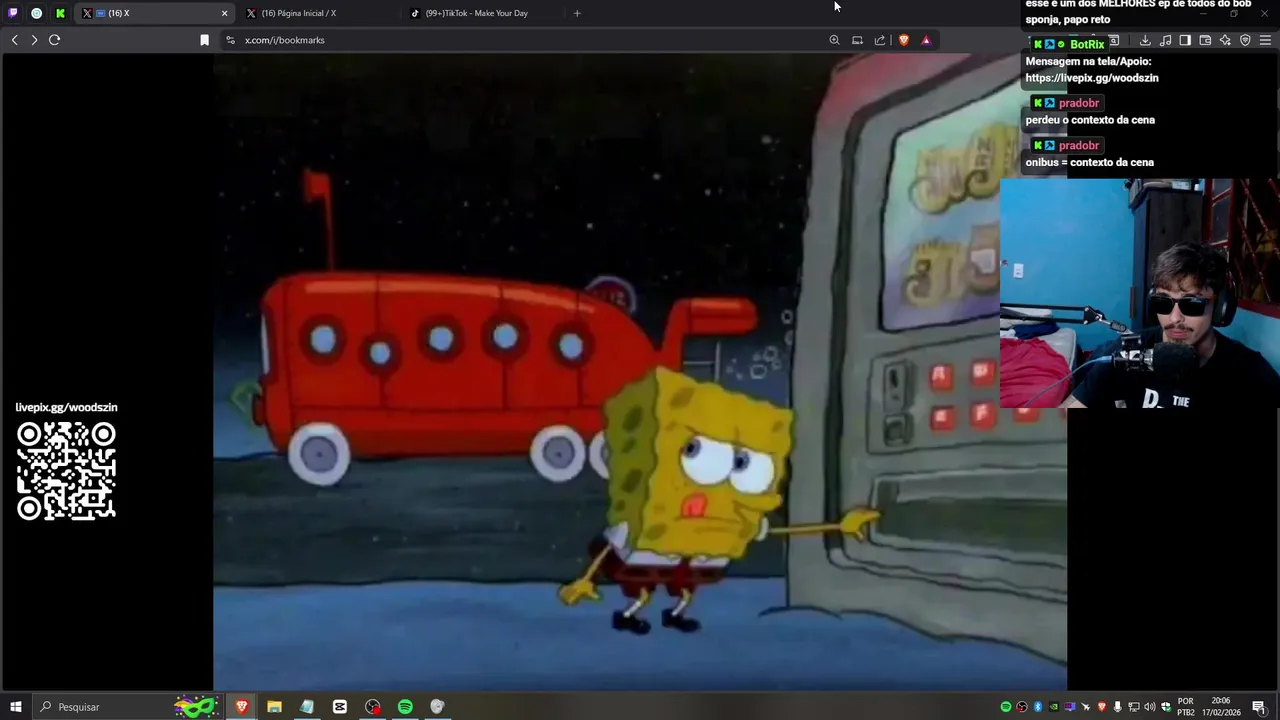The width and height of the screenshot is (1280, 720).
Task: Open the Windows notification center
Action: (x=1259, y=707)
